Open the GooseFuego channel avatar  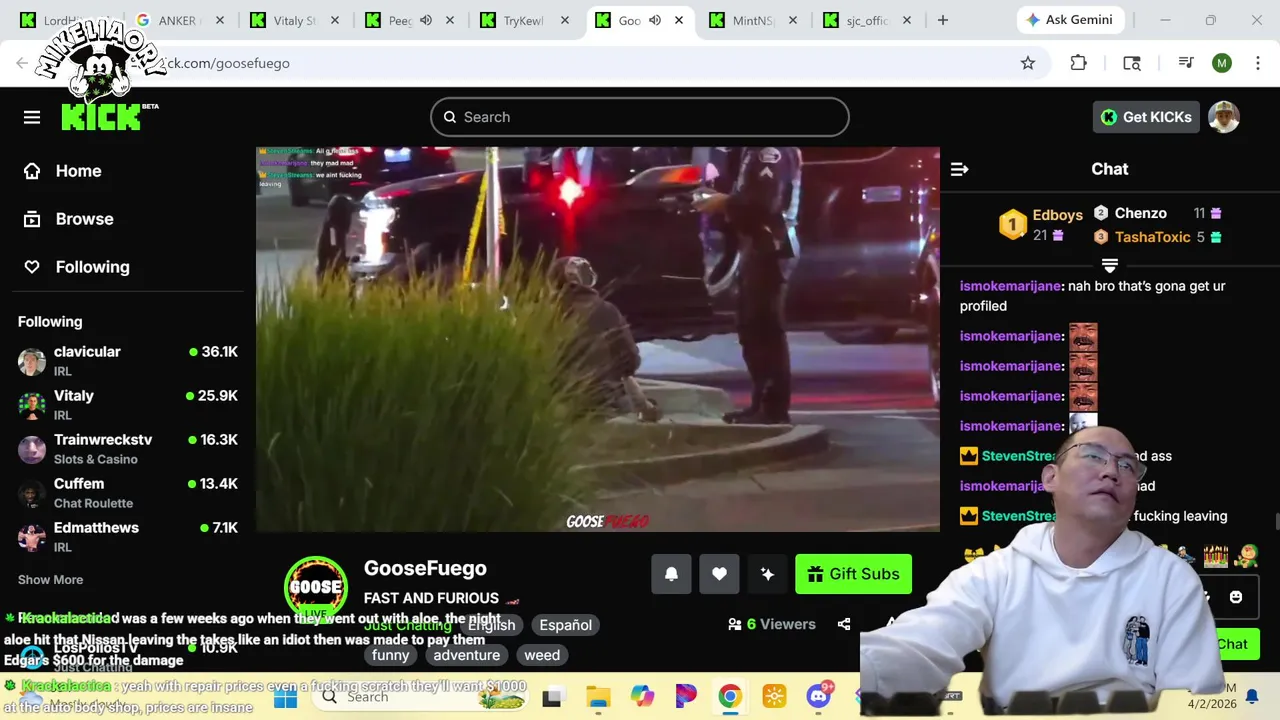tap(316, 587)
